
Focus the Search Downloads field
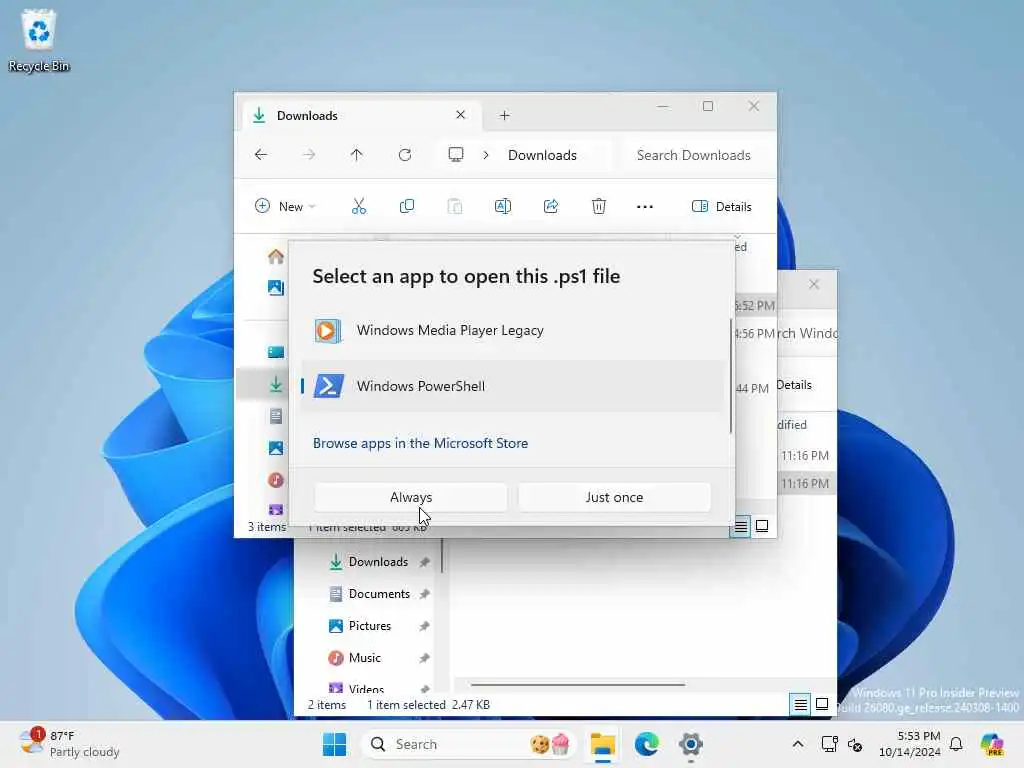[x=694, y=155]
